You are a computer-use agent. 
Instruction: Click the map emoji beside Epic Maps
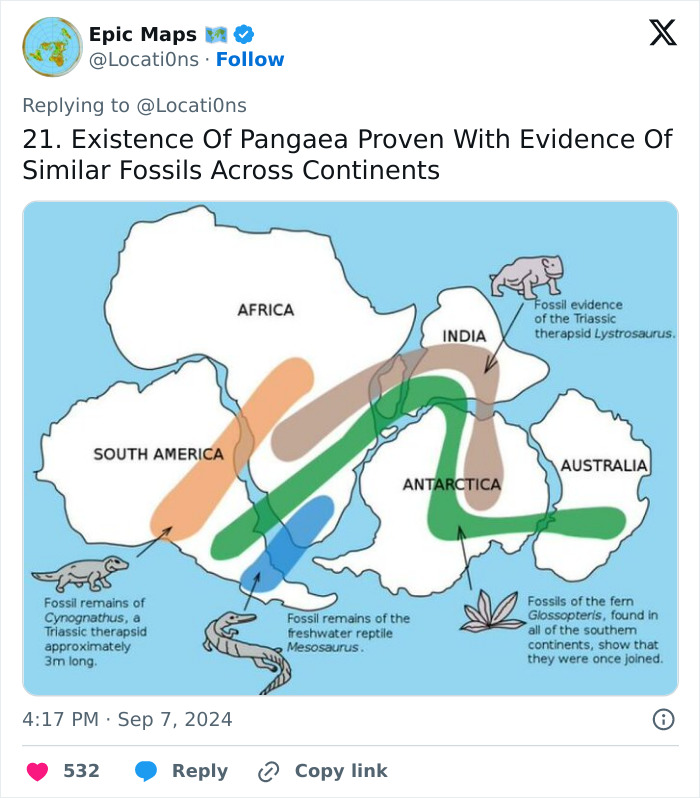(x=217, y=35)
